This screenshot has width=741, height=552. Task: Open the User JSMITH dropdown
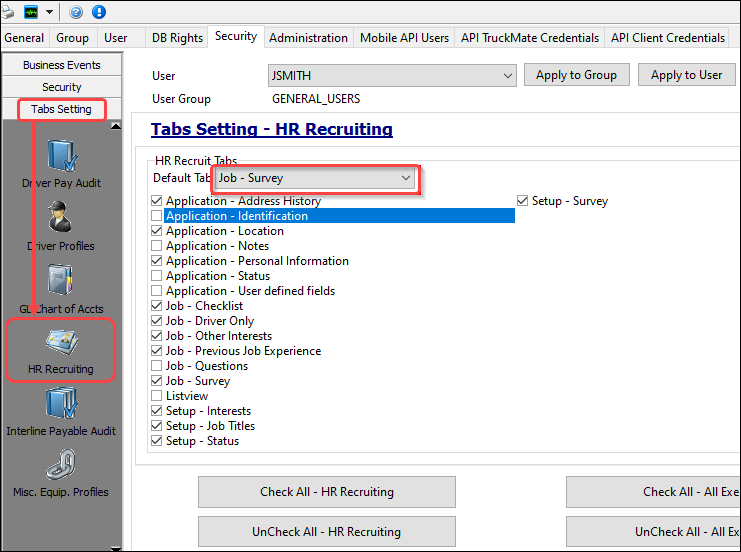coord(392,76)
